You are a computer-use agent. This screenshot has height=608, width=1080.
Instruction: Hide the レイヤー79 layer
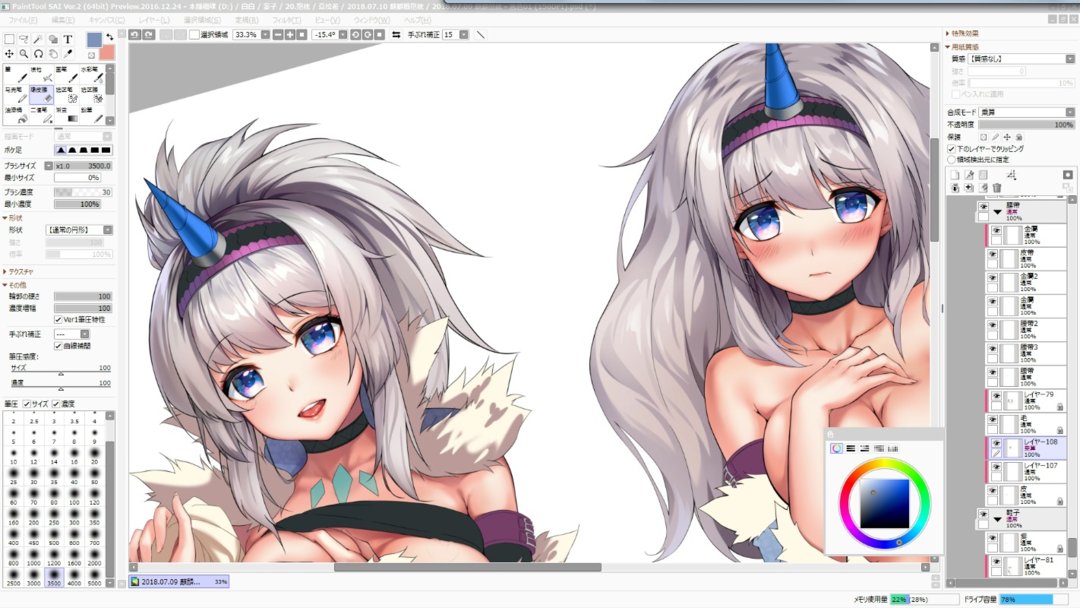click(x=996, y=397)
